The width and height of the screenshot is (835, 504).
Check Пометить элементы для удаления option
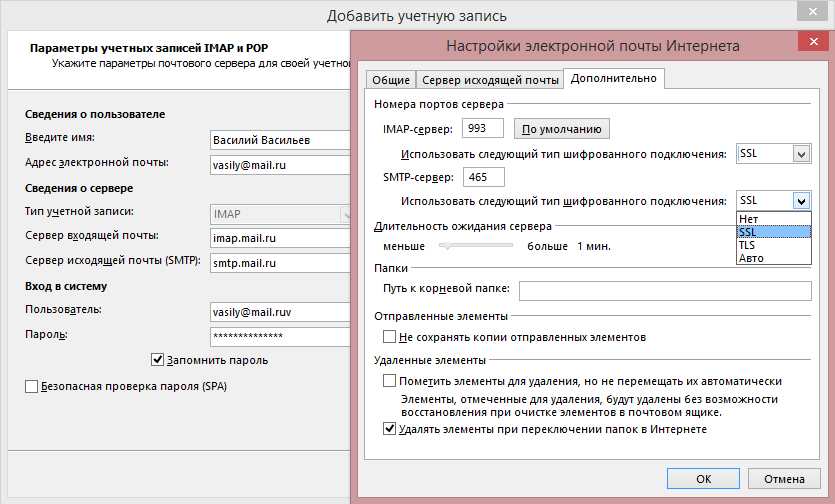tap(390, 381)
